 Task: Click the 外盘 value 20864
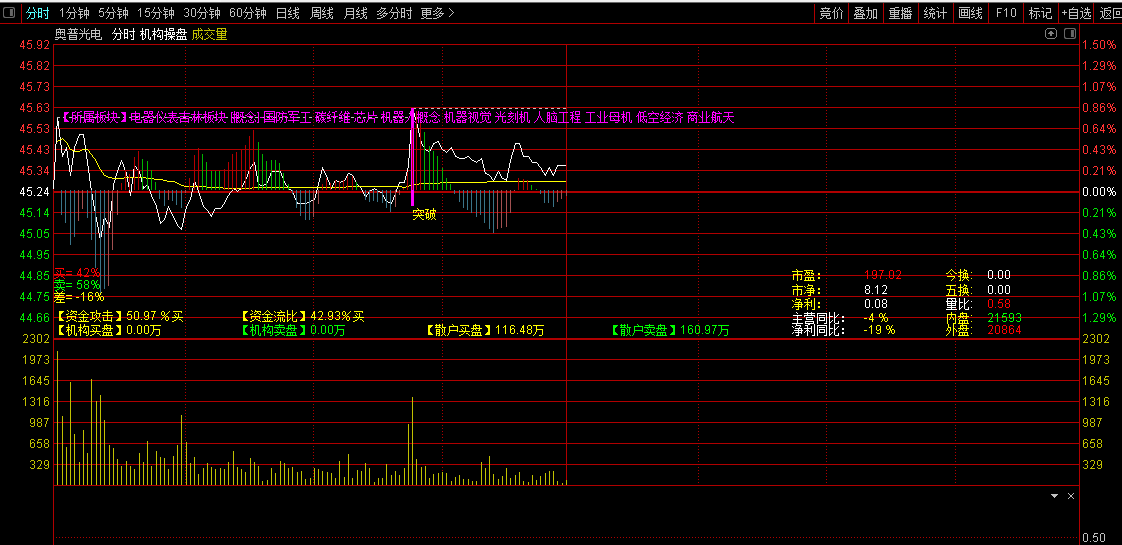click(x=1004, y=330)
